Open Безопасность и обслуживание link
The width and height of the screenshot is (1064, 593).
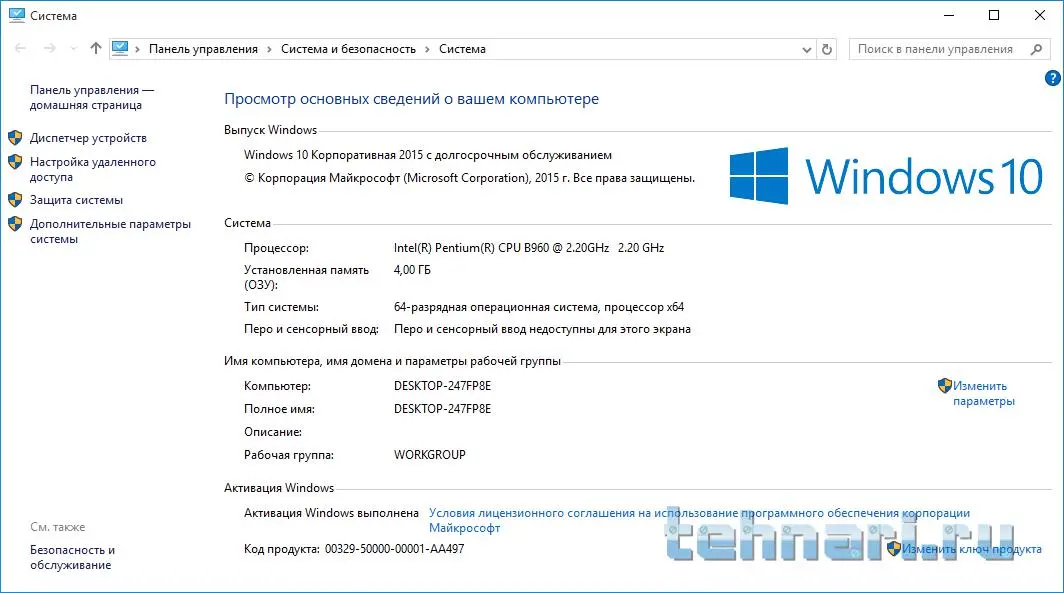[72, 557]
